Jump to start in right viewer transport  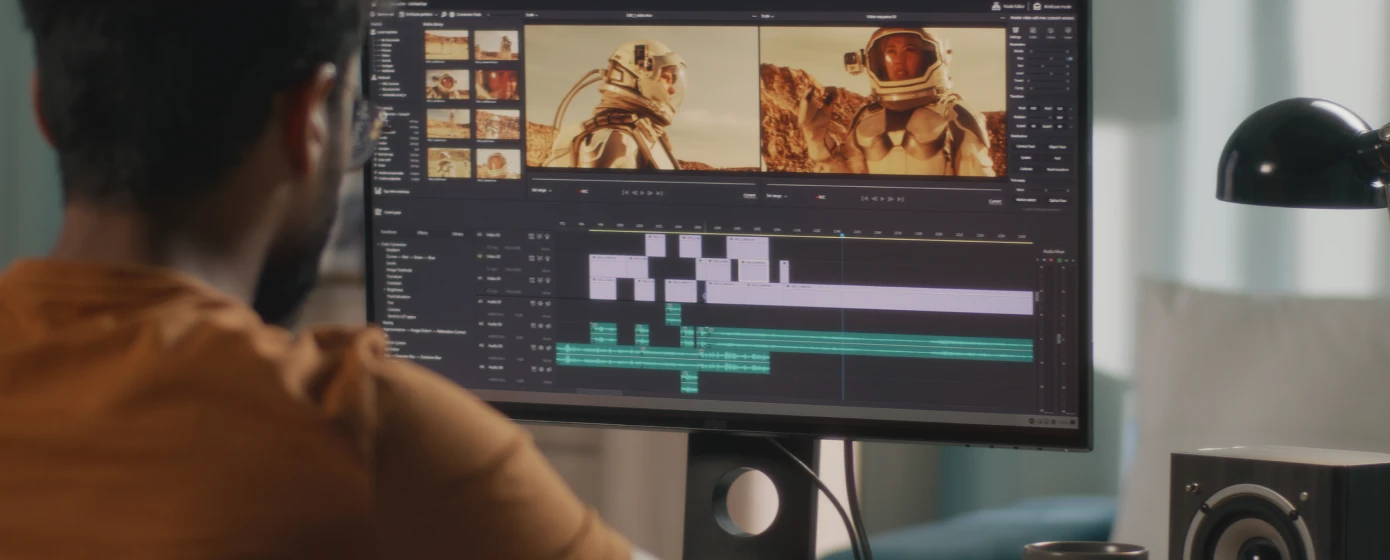(x=865, y=199)
